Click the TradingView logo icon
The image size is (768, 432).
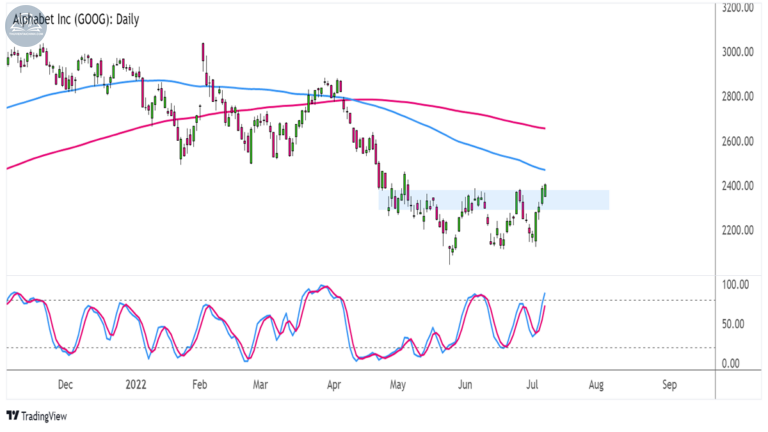coord(13,416)
